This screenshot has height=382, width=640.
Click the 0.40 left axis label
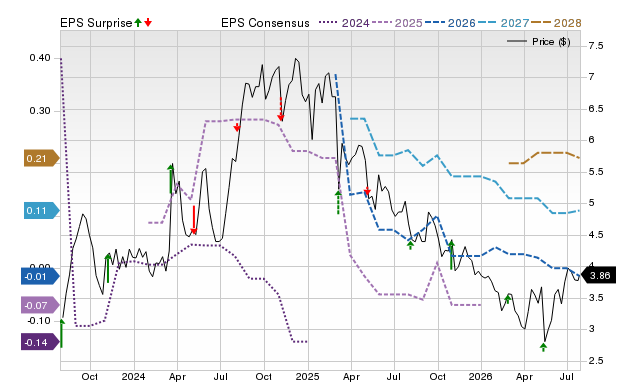coord(40,58)
